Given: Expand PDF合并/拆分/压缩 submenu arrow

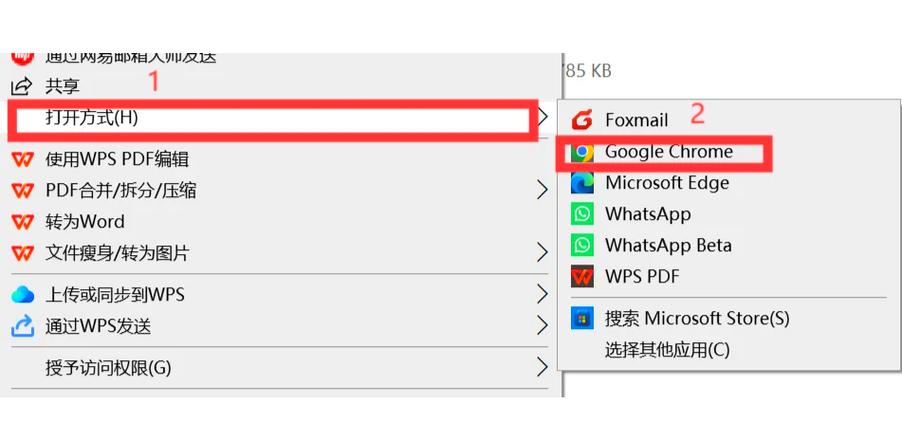Looking at the screenshot, I should click(542, 190).
